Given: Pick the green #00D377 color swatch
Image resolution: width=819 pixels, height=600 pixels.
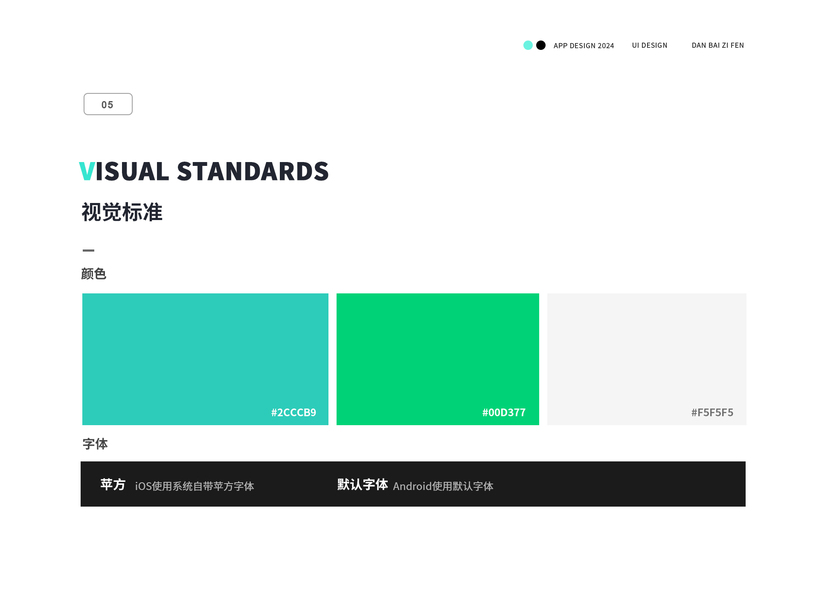Looking at the screenshot, I should [438, 359].
